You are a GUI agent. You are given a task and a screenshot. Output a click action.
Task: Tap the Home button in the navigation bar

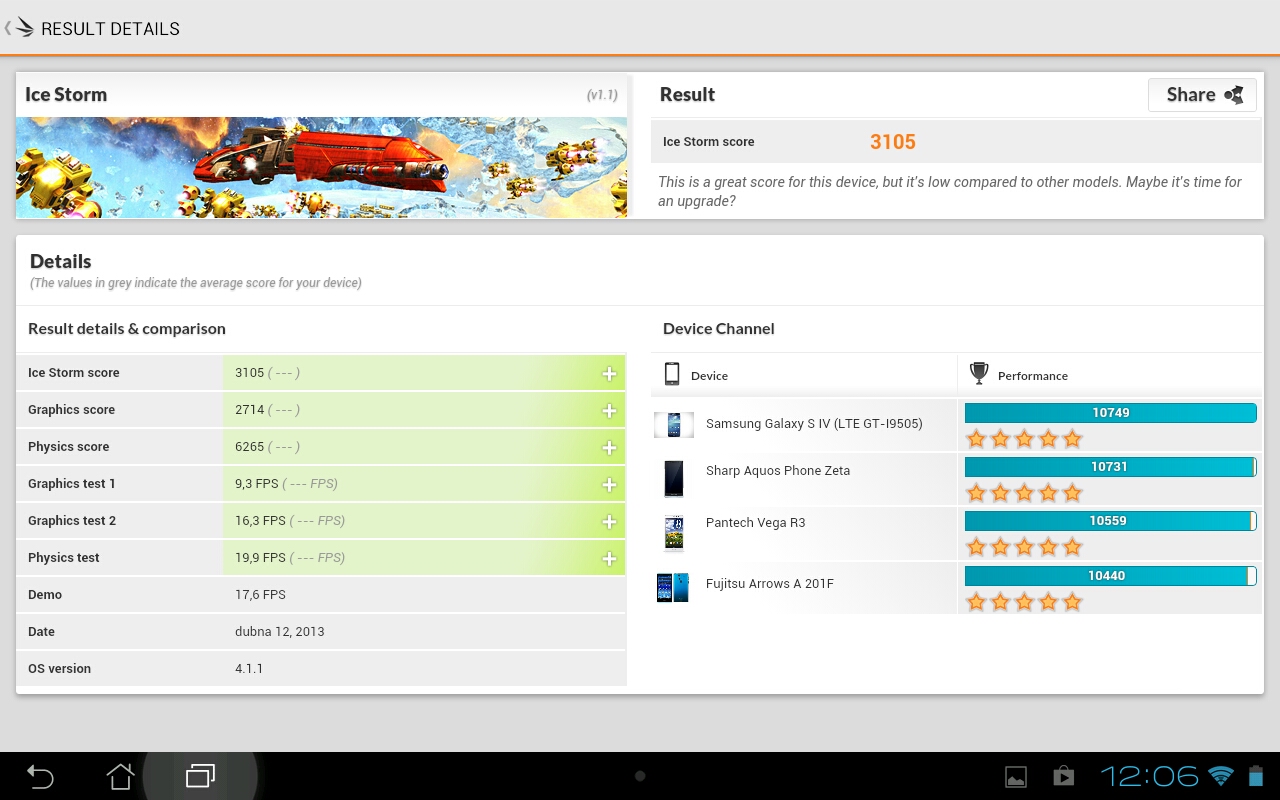(119, 776)
